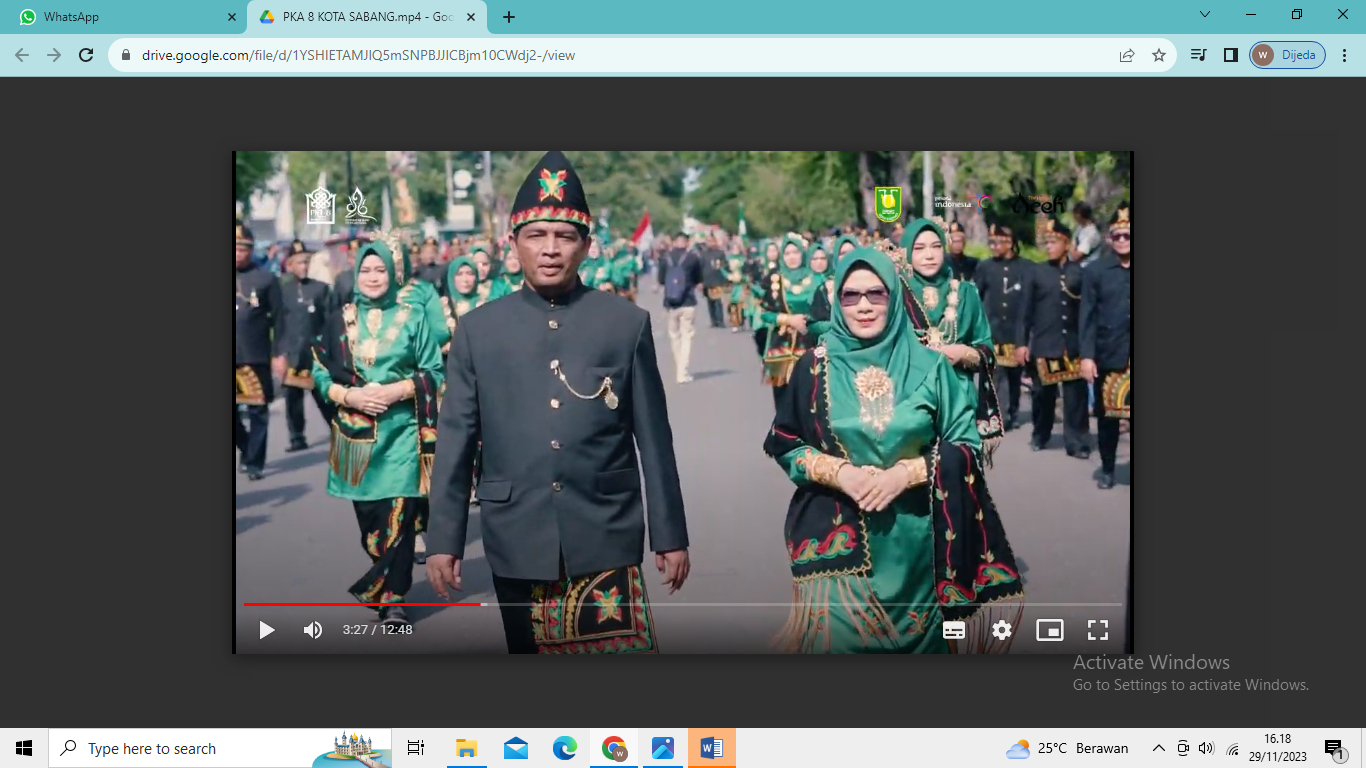Share this page from address bar
The width and height of the screenshot is (1366, 768).
[x=1127, y=55]
